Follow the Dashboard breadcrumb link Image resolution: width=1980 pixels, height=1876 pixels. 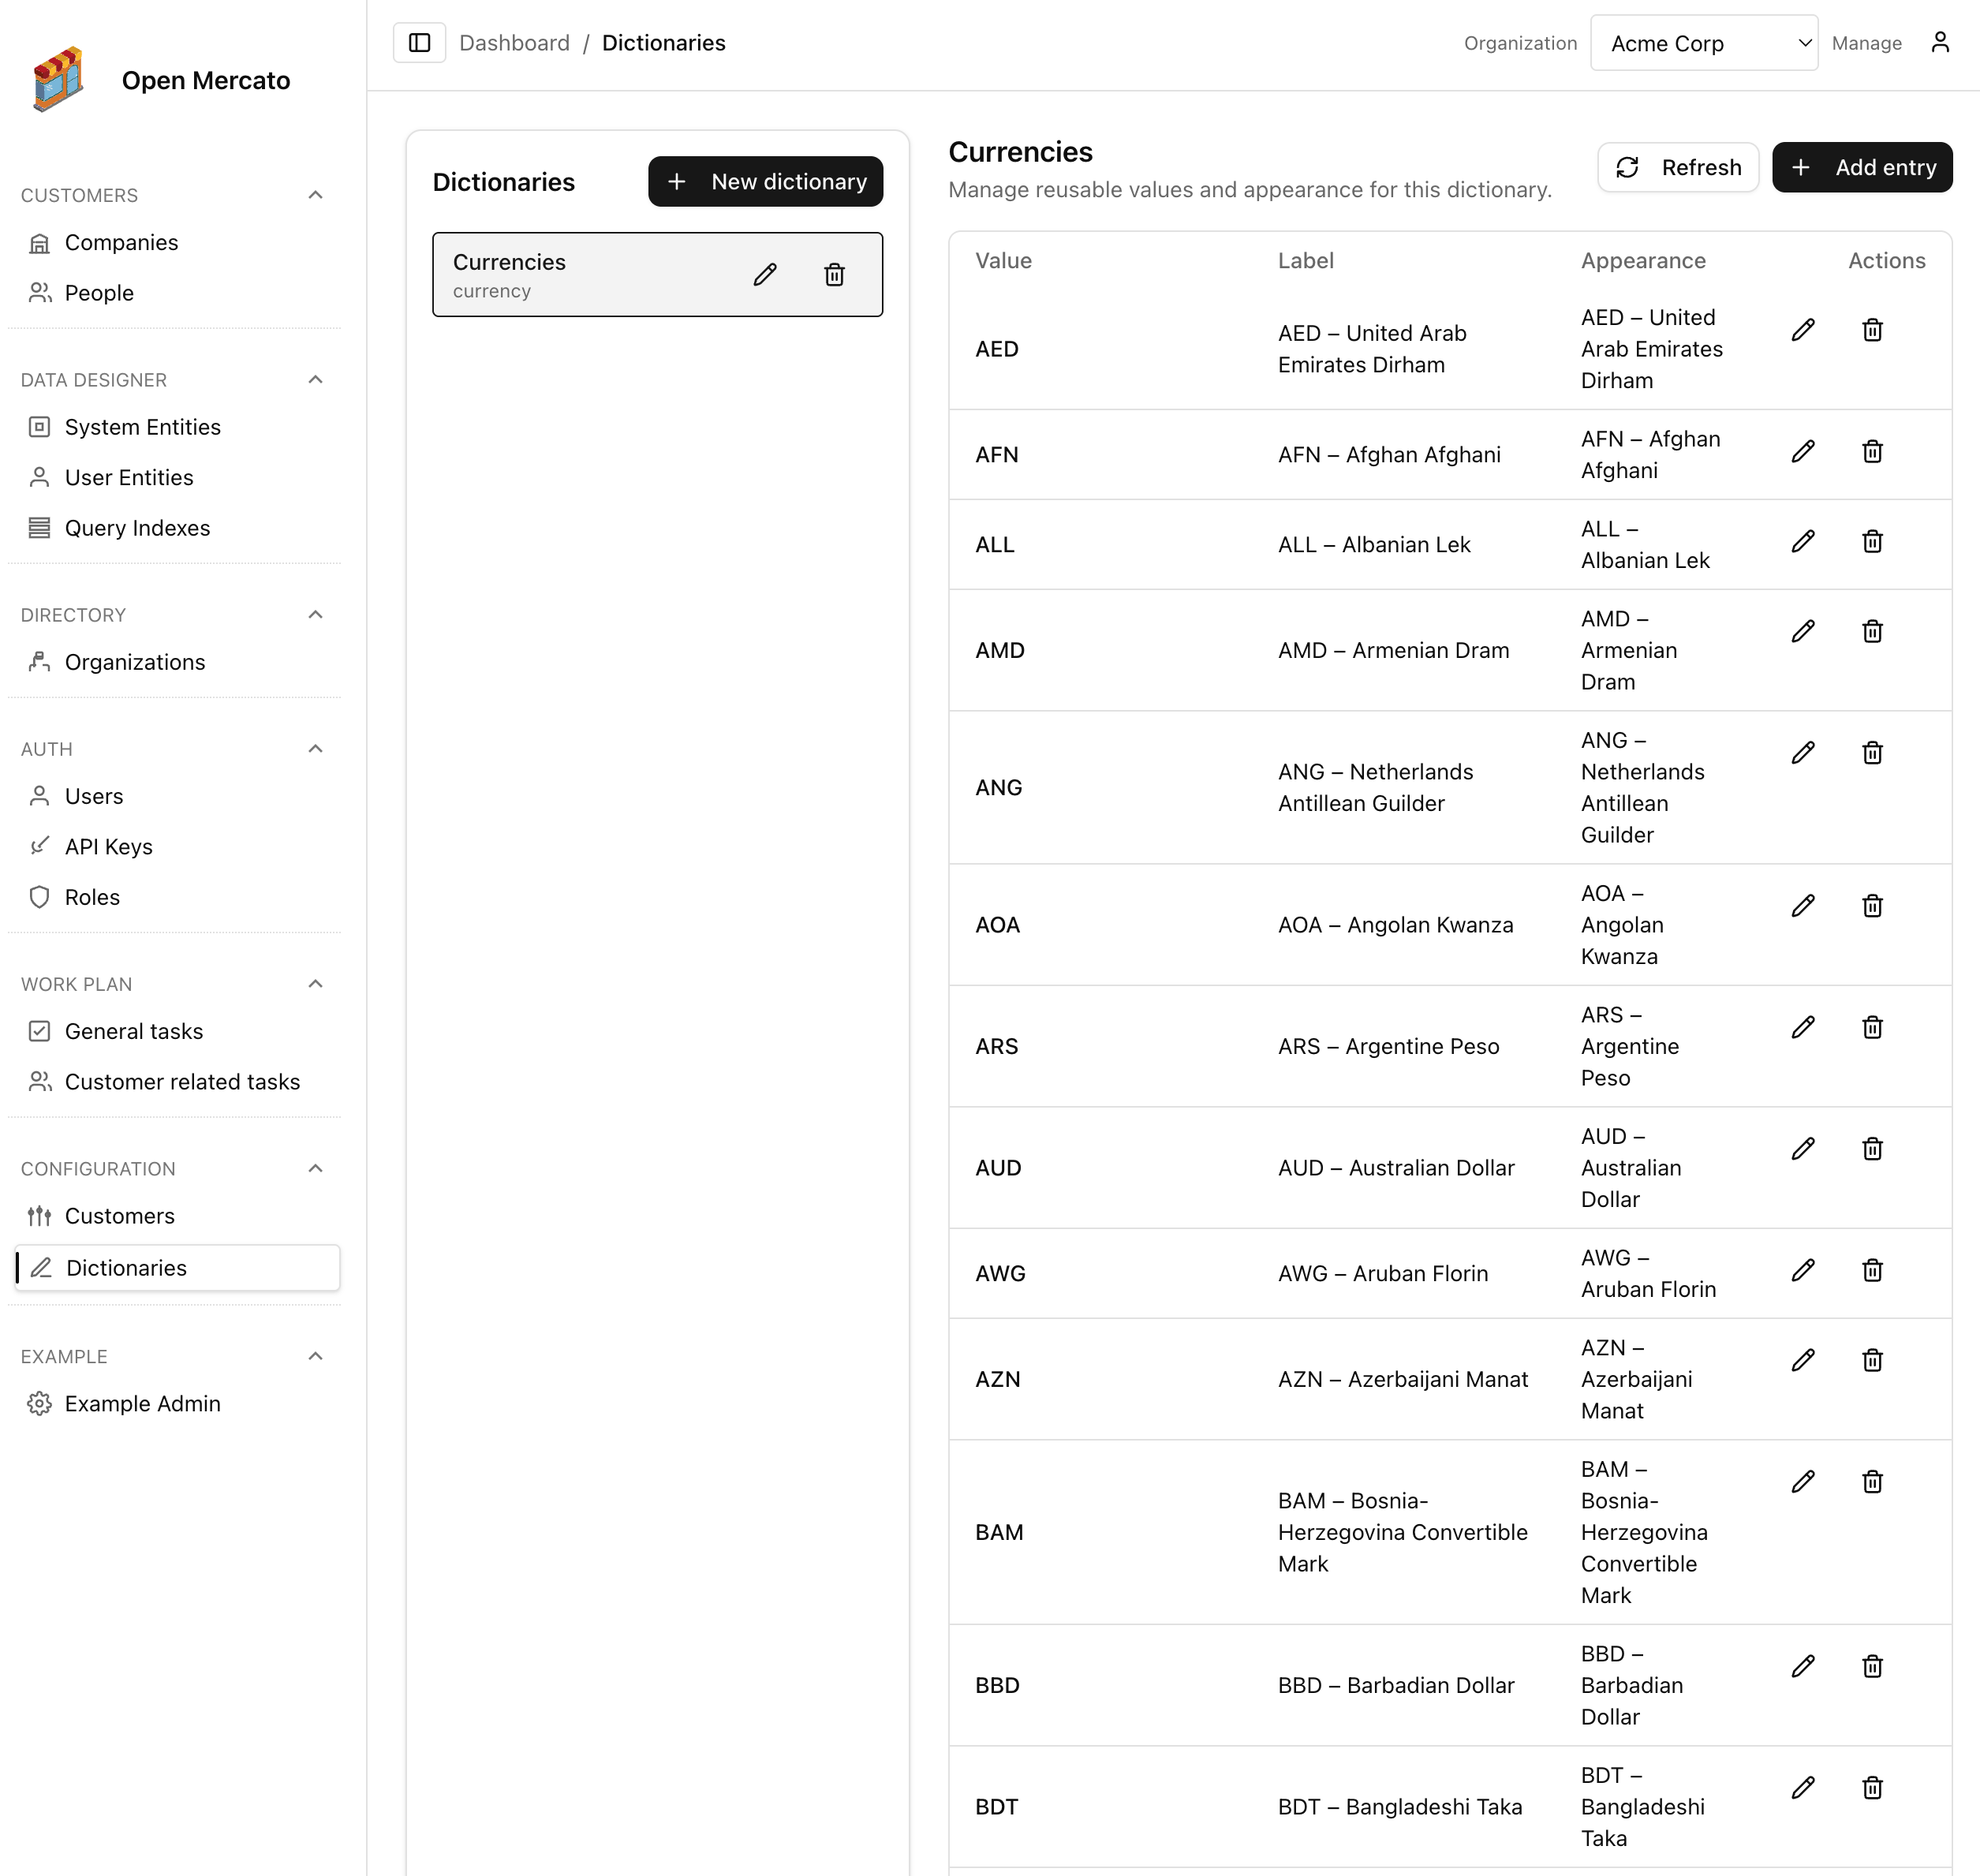point(514,43)
